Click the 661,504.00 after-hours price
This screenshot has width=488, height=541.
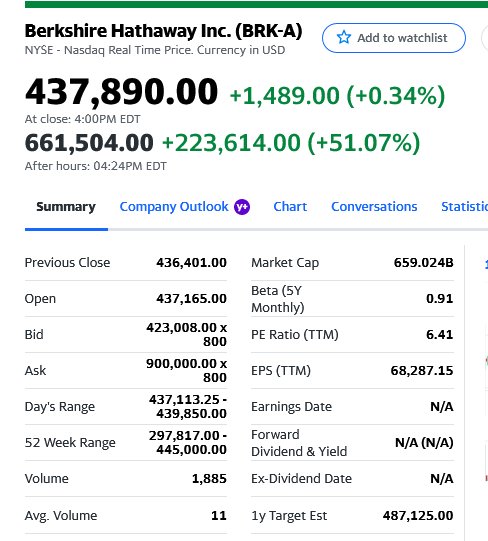point(89,142)
